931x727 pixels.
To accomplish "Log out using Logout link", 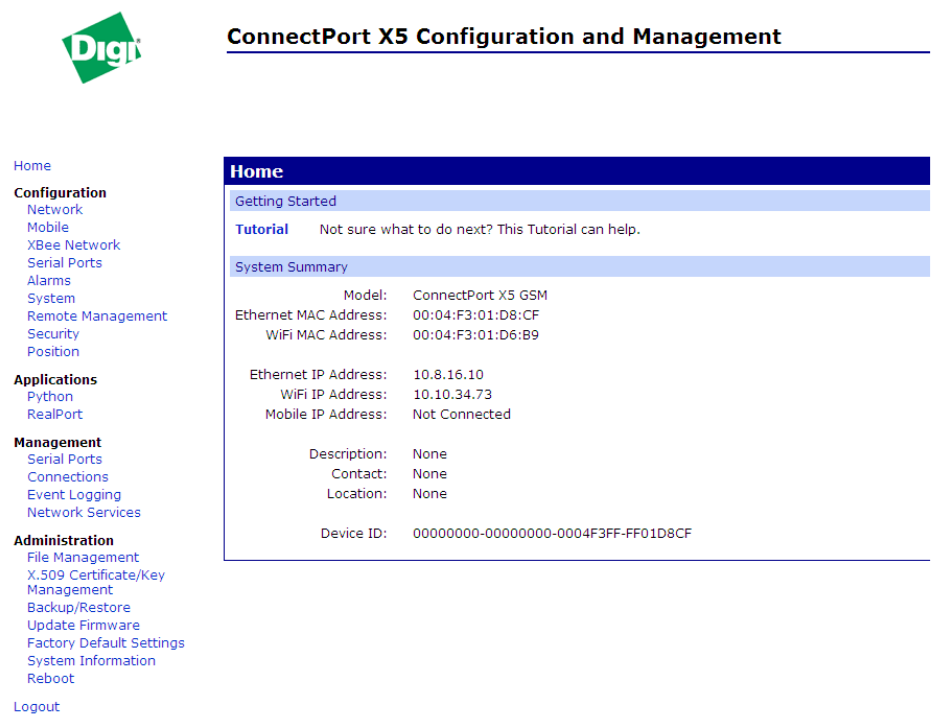I will [36, 707].
